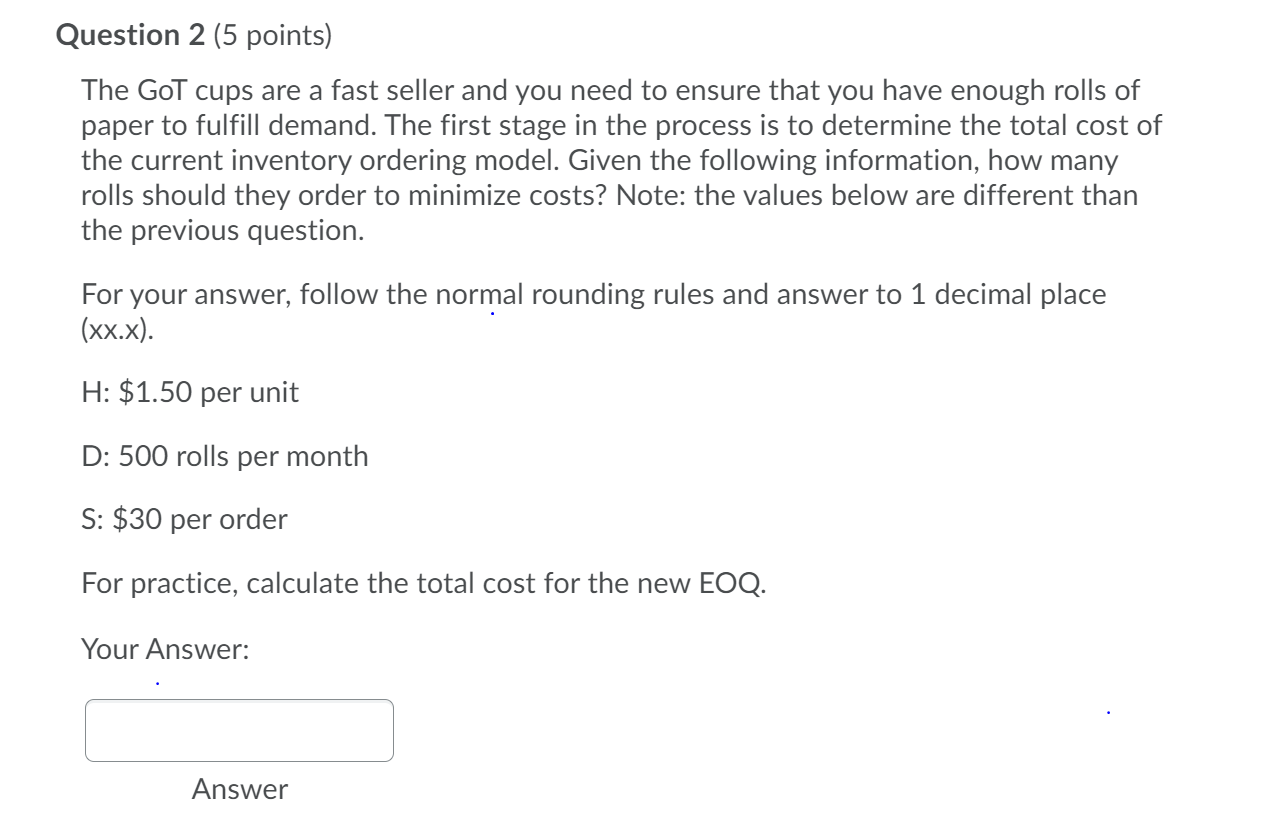Click the blue marker at the right edge
Viewport: 1263px width, 829px height.
tap(1108, 713)
